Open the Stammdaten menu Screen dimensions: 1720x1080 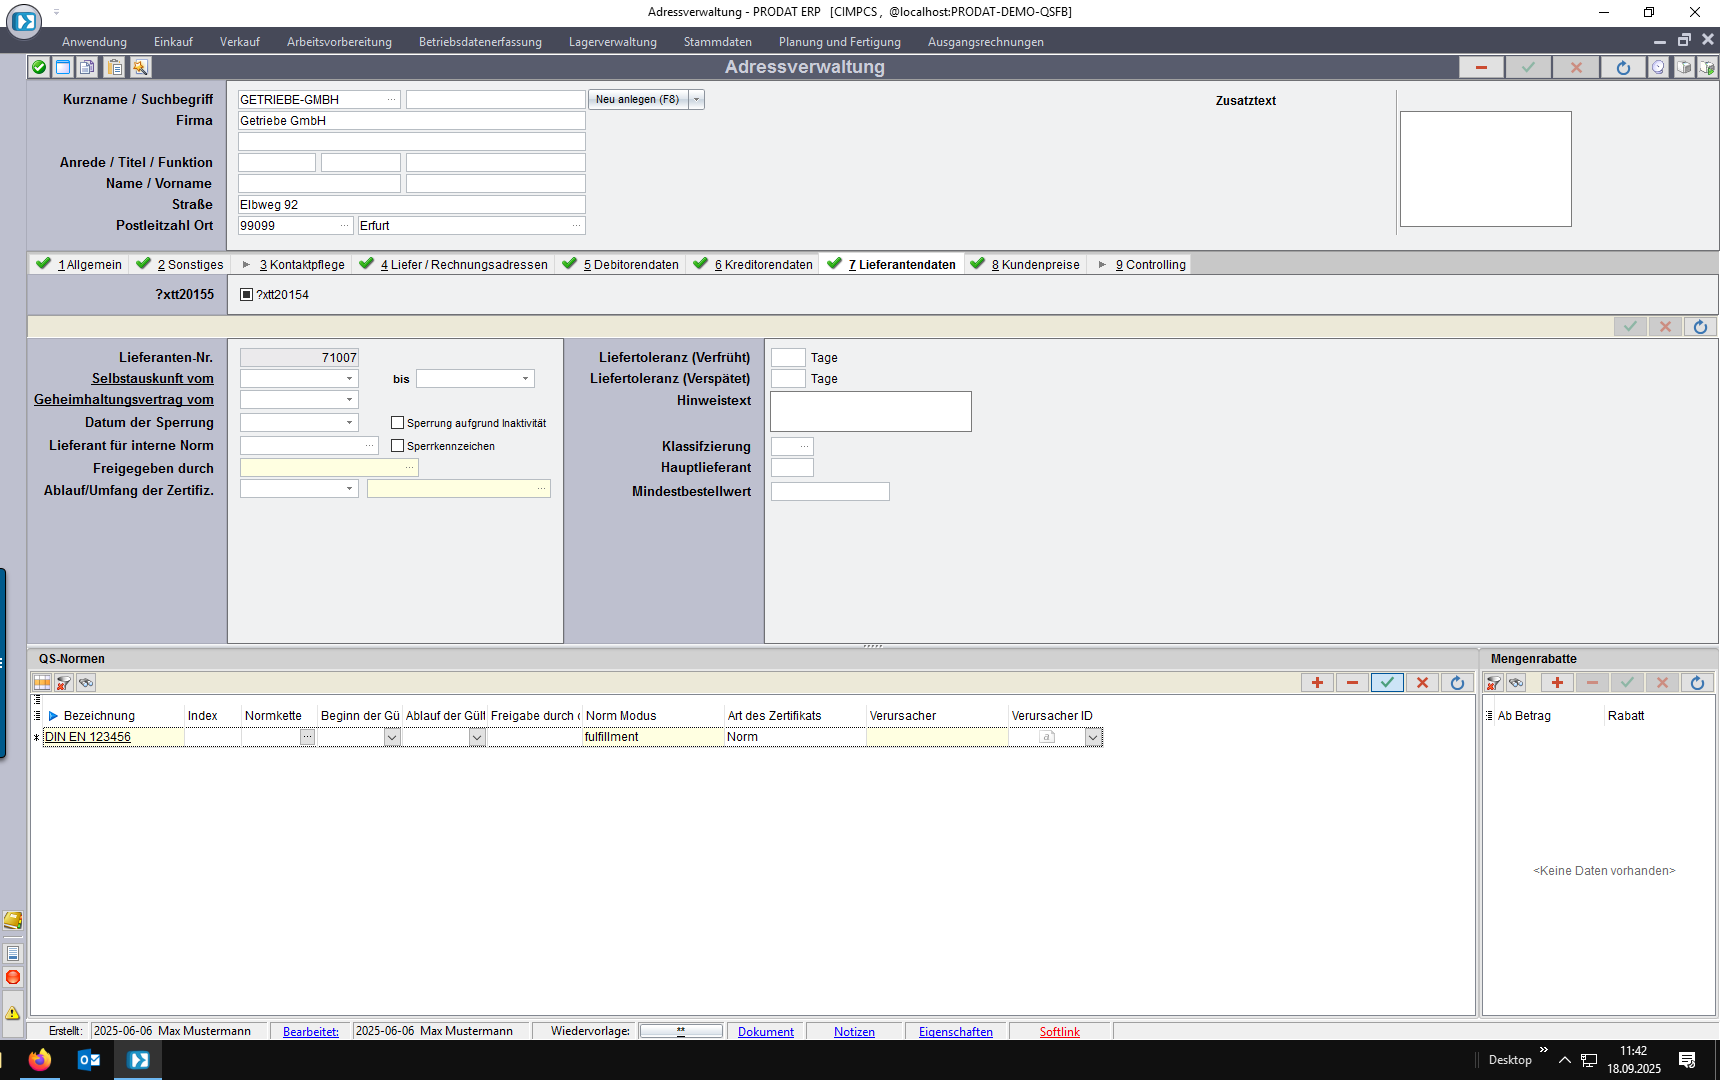pyautogui.click(x=717, y=42)
